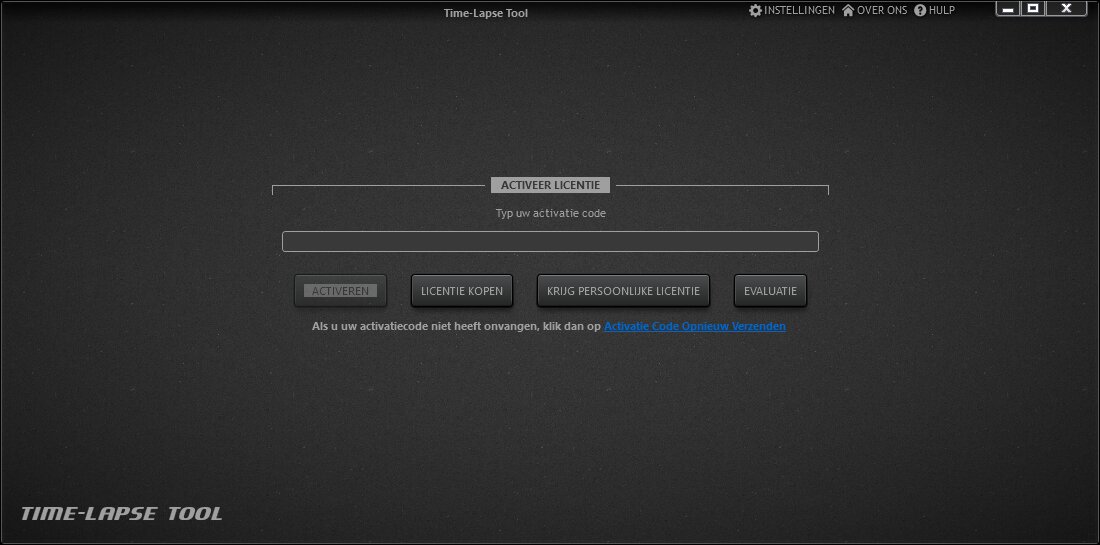Click the Time-Lapse Tool title text
This screenshot has width=1100, height=545.
click(485, 13)
